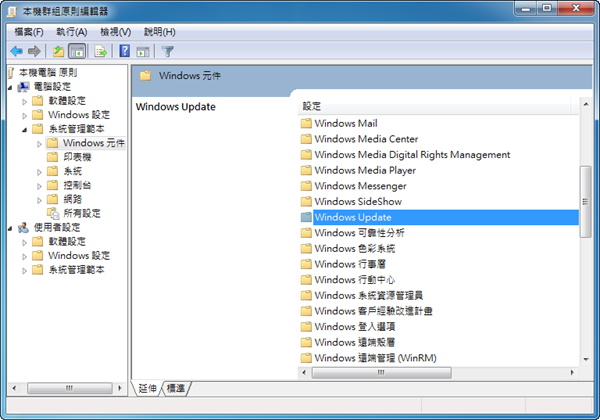Select Windows 行事曆 entry
The width and height of the screenshot is (600, 420).
[x=350, y=264]
